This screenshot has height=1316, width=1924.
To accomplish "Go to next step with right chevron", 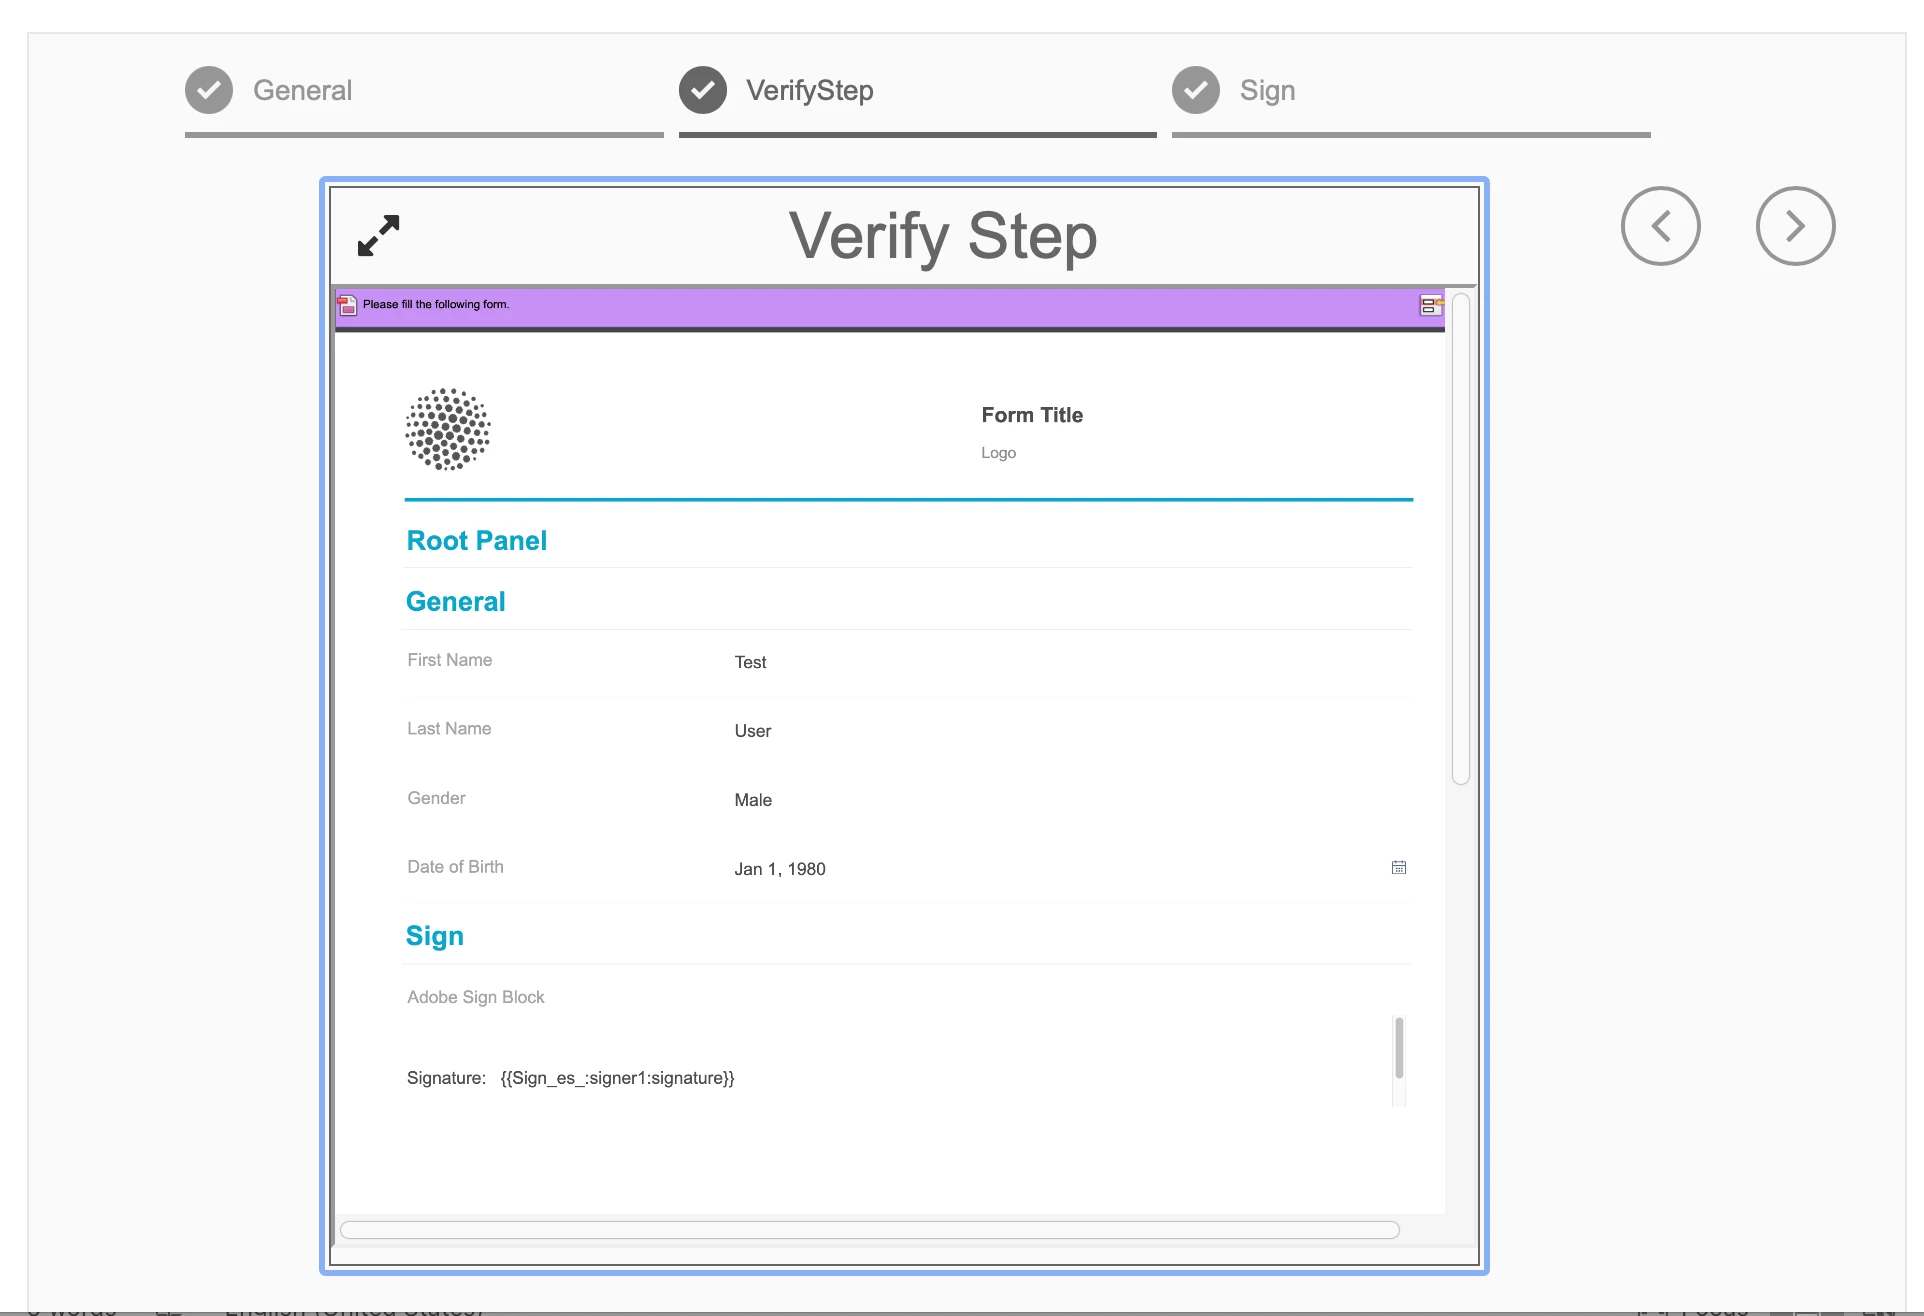I will coord(1795,226).
